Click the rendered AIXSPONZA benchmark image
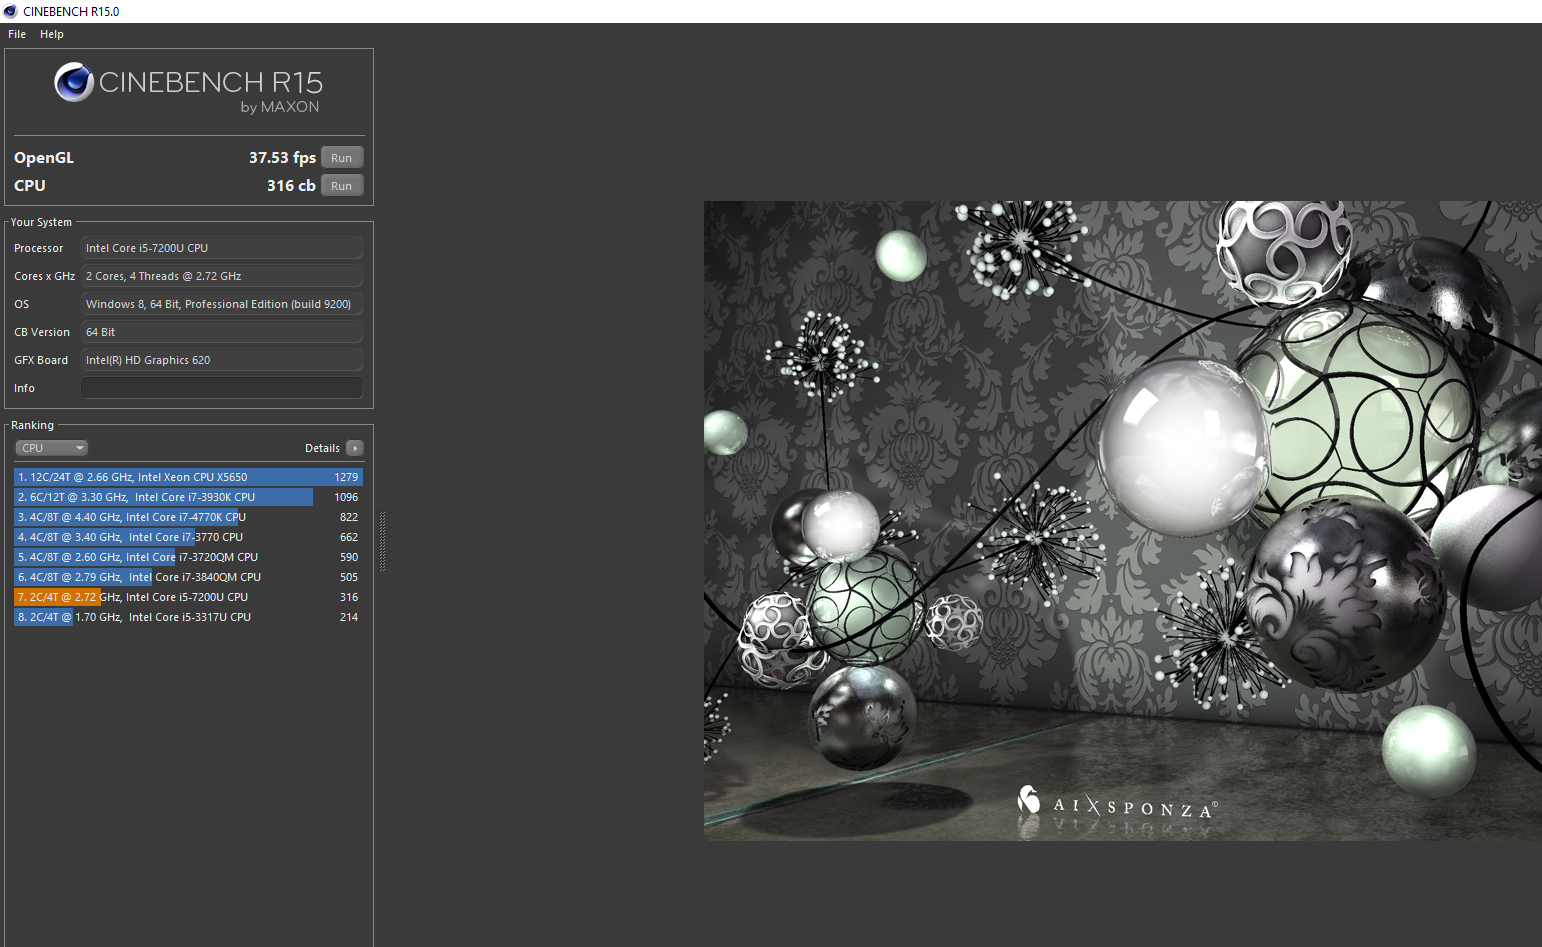Image resolution: width=1542 pixels, height=947 pixels. tap(1123, 521)
